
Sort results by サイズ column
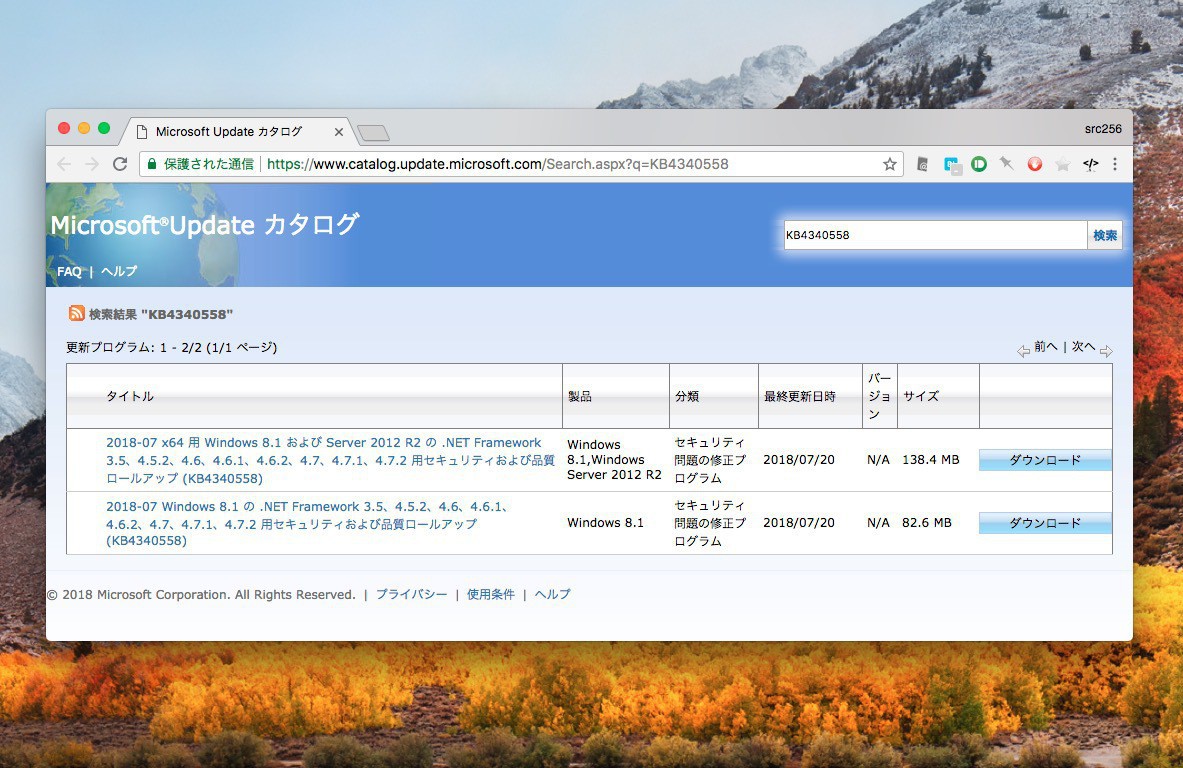coord(920,396)
